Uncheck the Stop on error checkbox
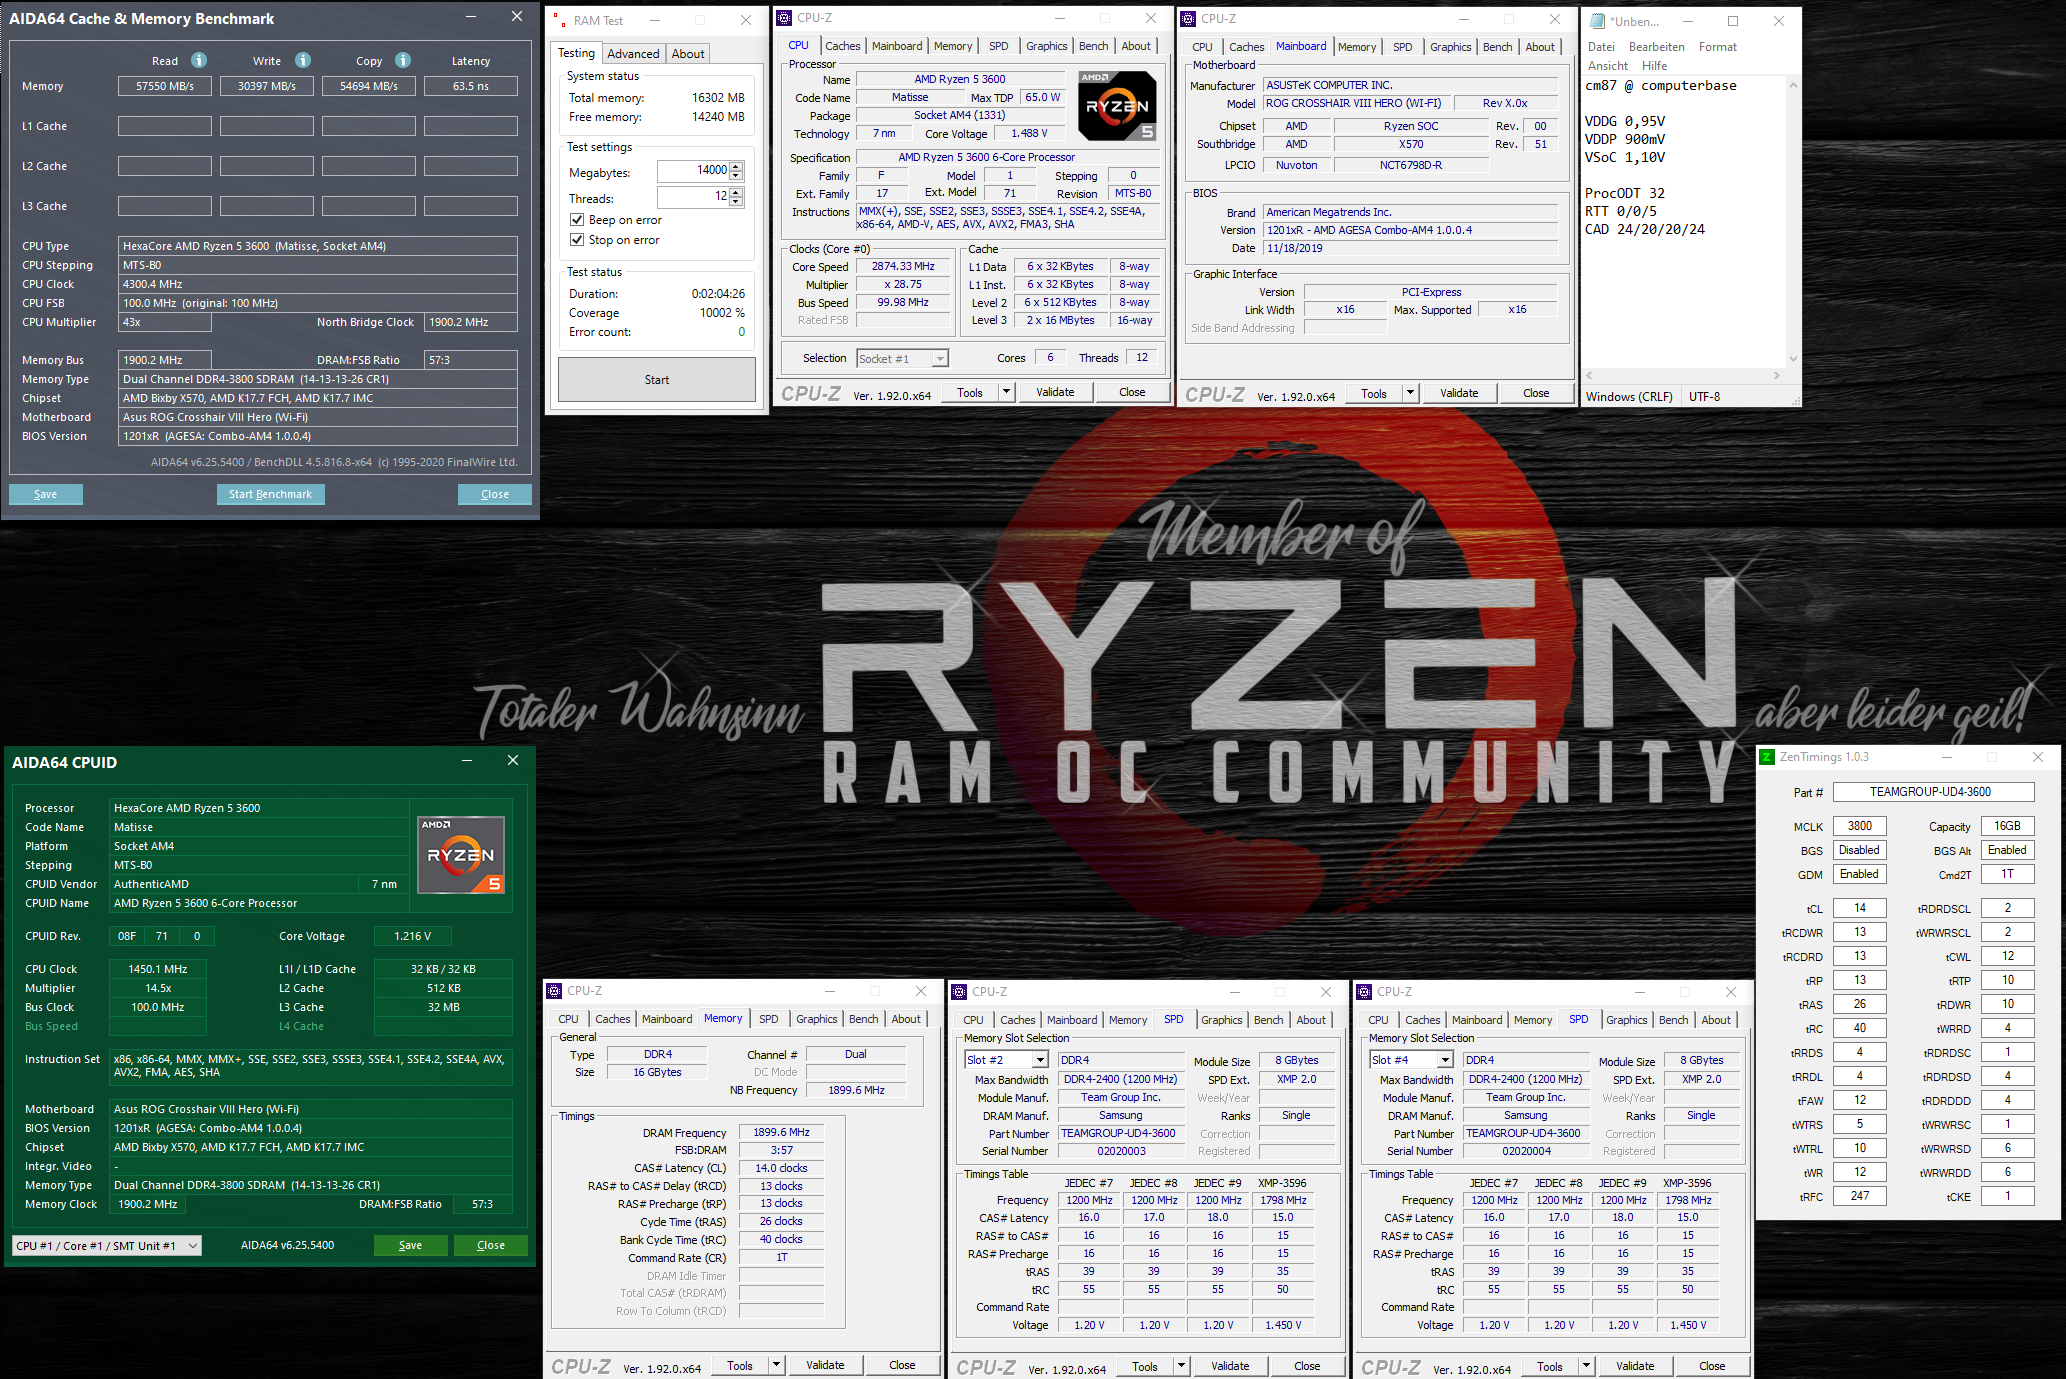The width and height of the screenshot is (2066, 1379). [577, 240]
